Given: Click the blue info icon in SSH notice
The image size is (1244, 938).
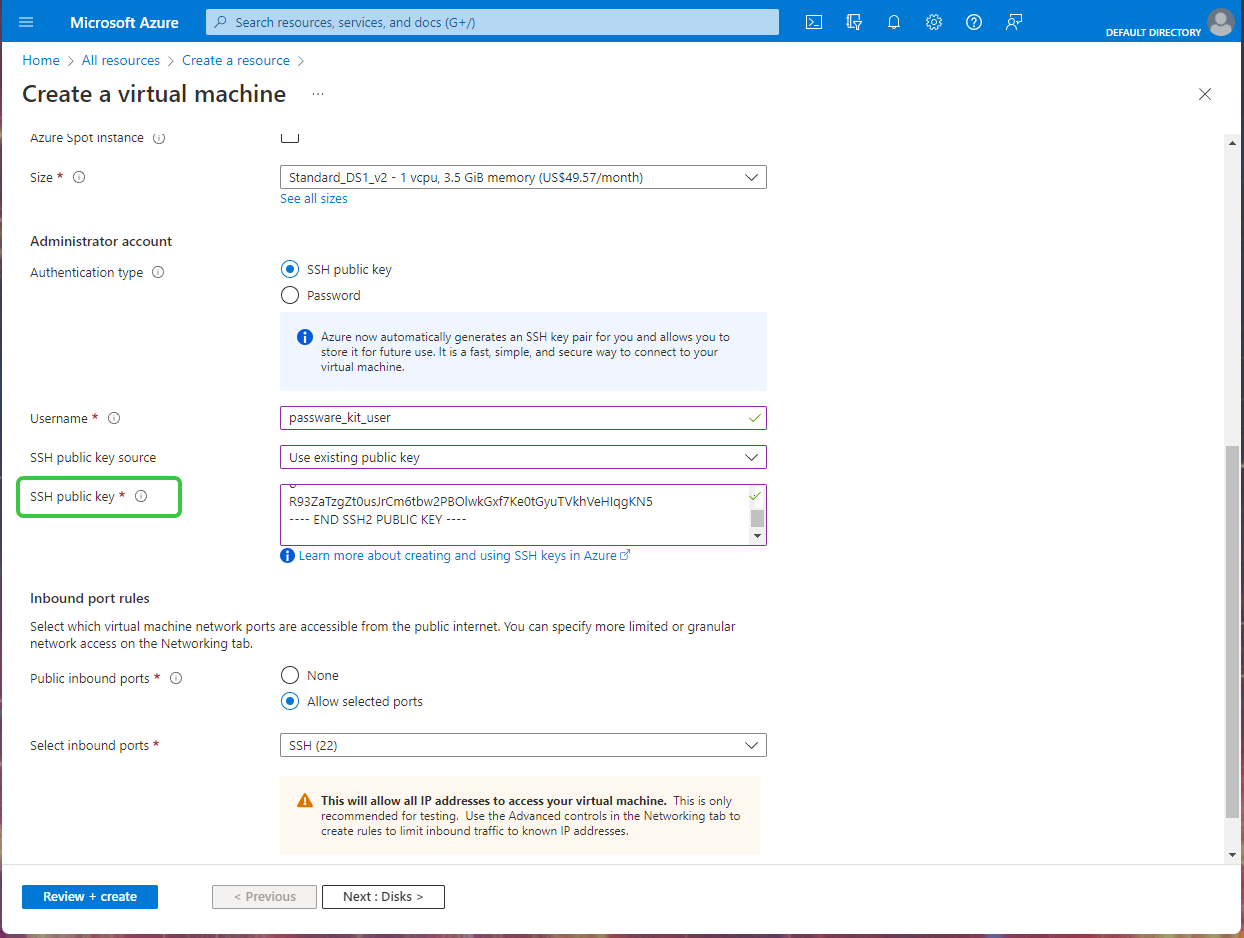Looking at the screenshot, I should pyautogui.click(x=305, y=337).
